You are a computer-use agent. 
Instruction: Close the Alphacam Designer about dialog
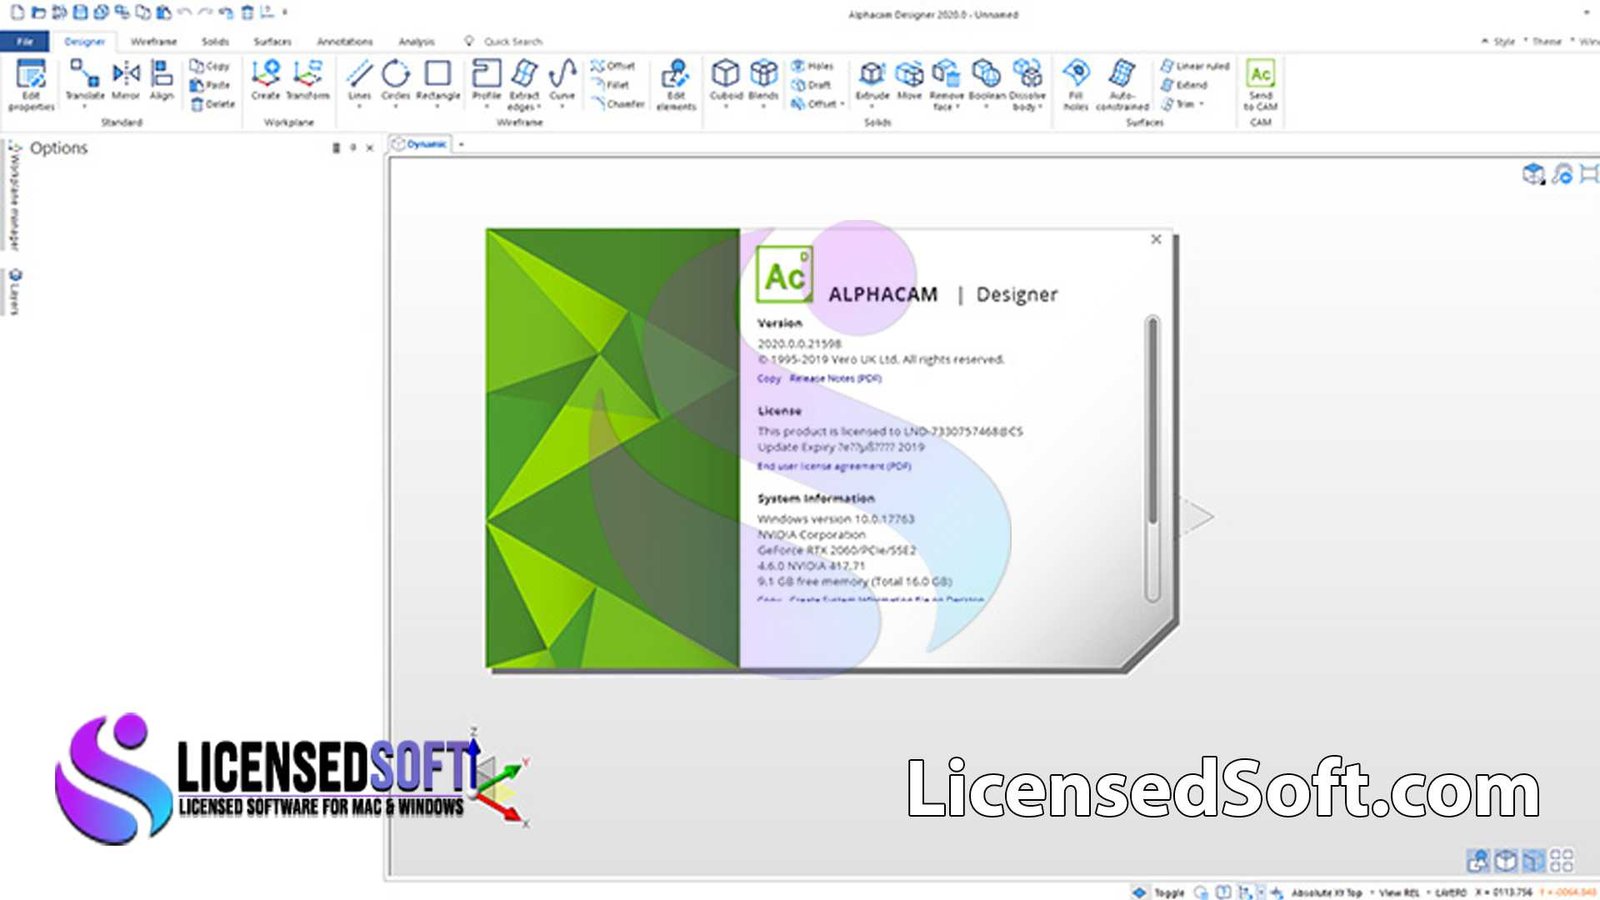pos(1156,239)
